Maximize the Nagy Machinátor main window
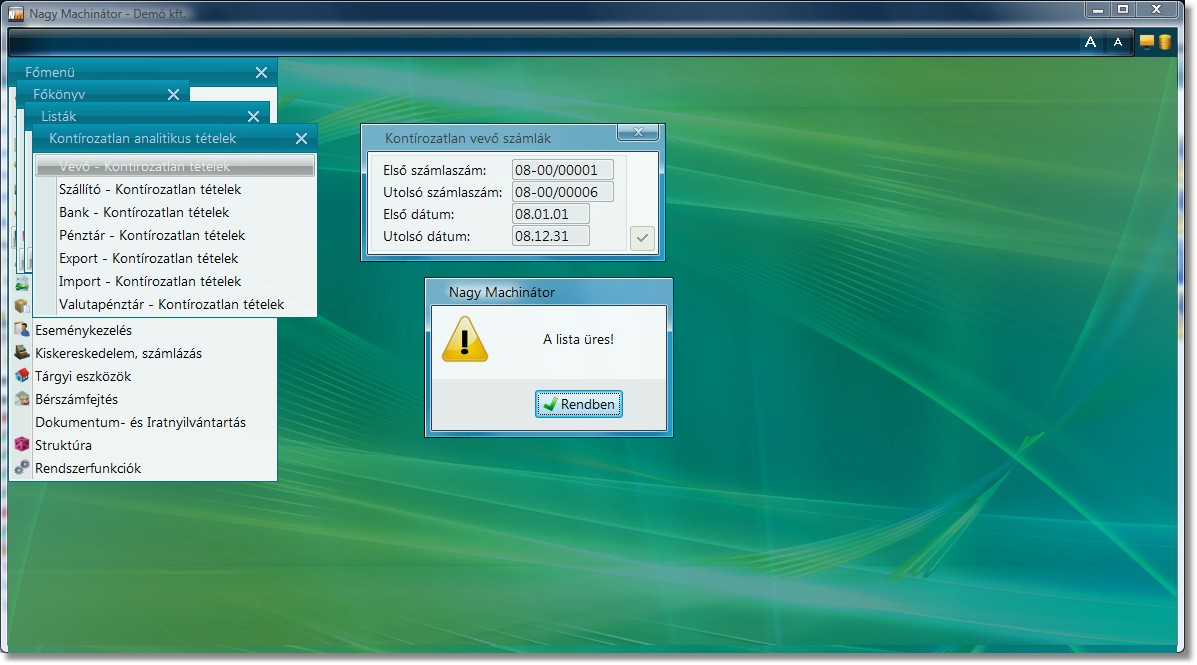 point(1123,10)
